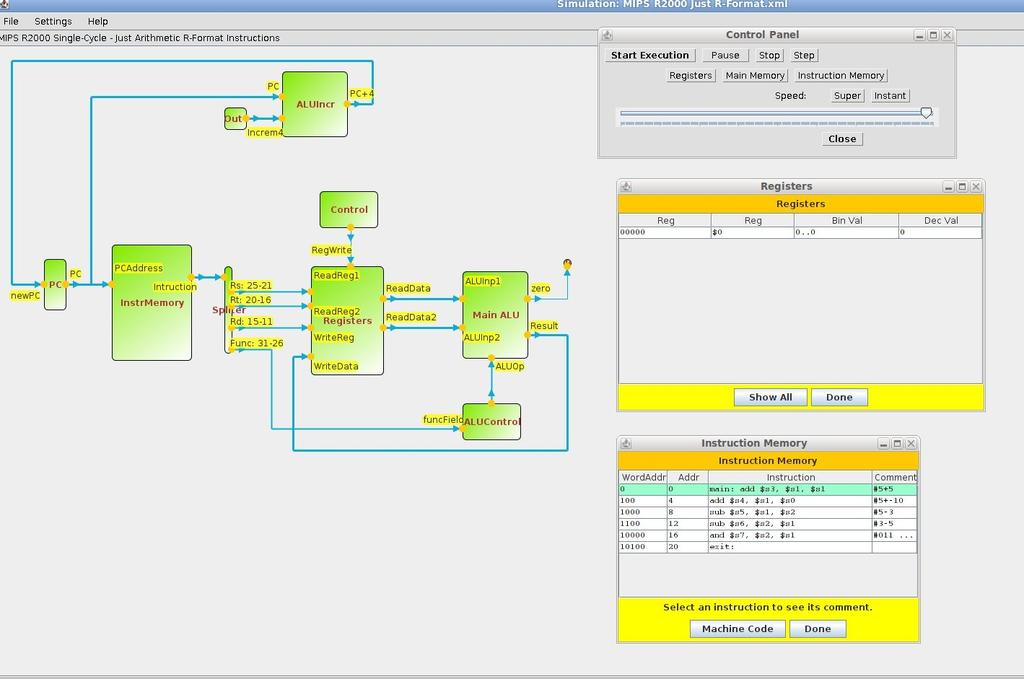The height and width of the screenshot is (679, 1024).
Task: Click the WordAddr column header
Action: coord(643,477)
